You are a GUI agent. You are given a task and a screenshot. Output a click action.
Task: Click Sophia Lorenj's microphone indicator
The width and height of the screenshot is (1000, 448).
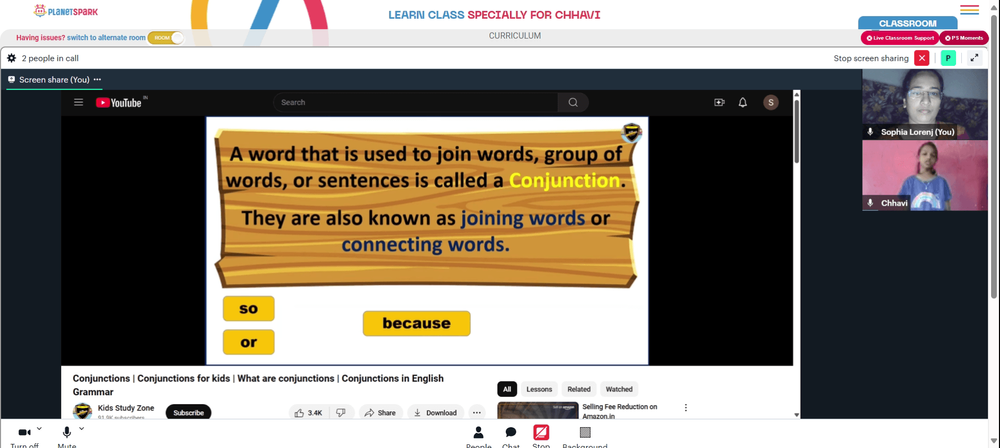(870, 132)
